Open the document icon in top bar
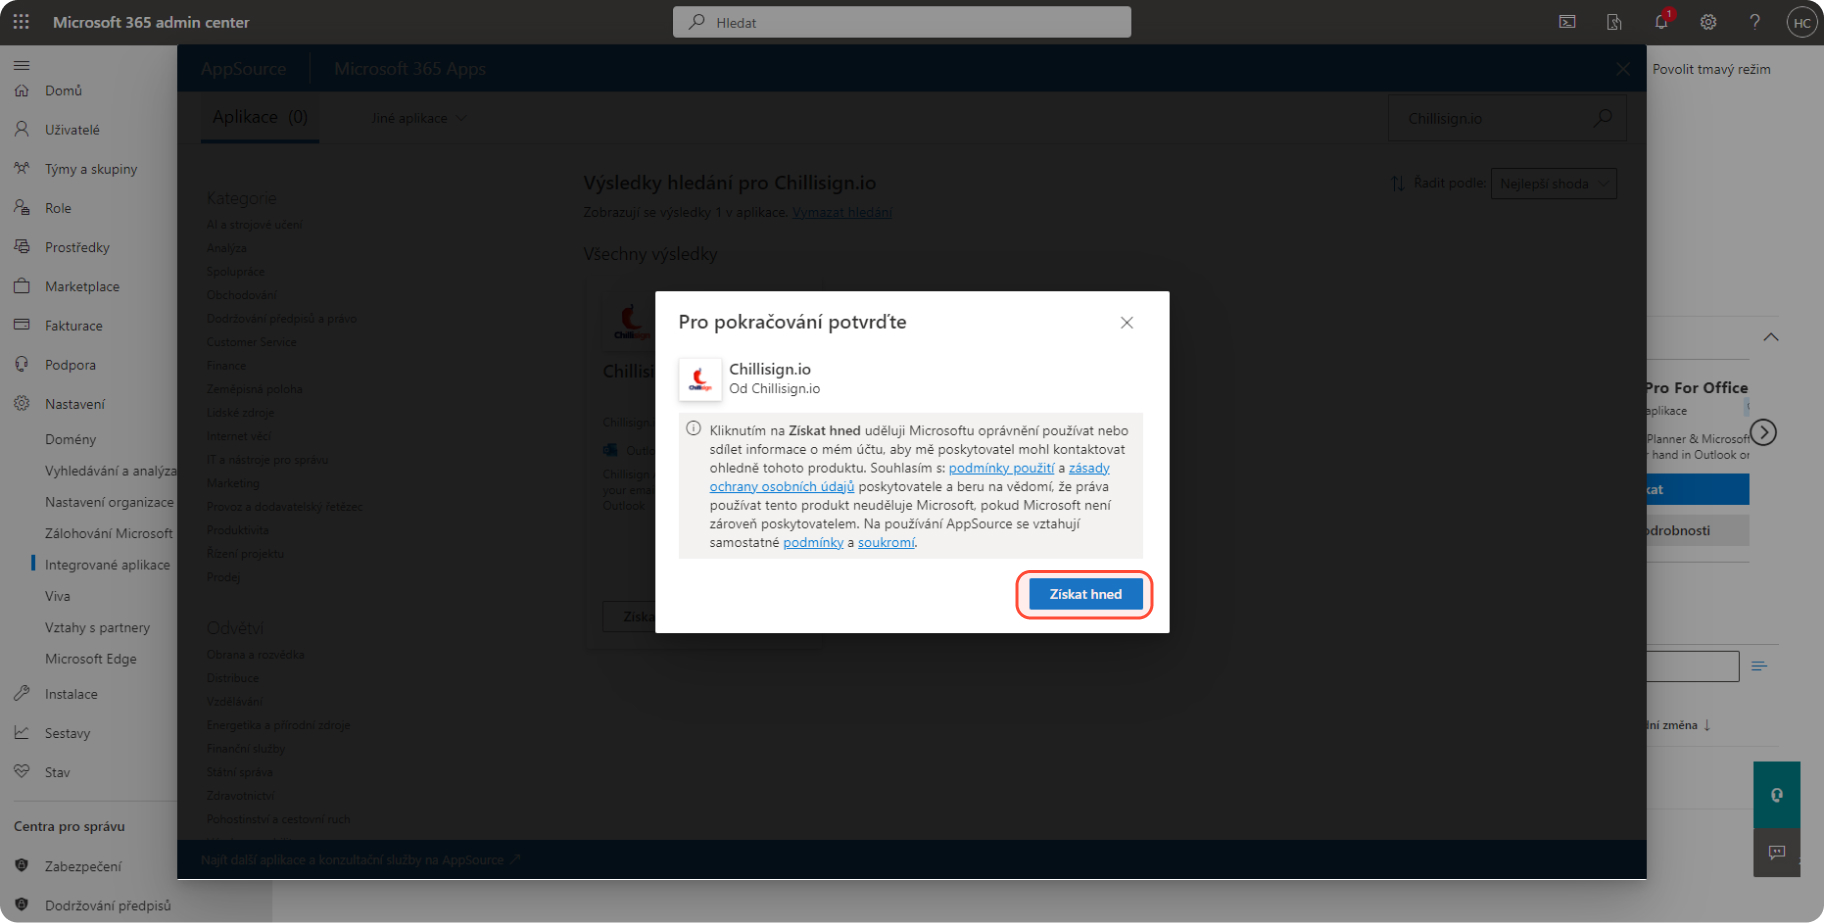 pos(1614,22)
